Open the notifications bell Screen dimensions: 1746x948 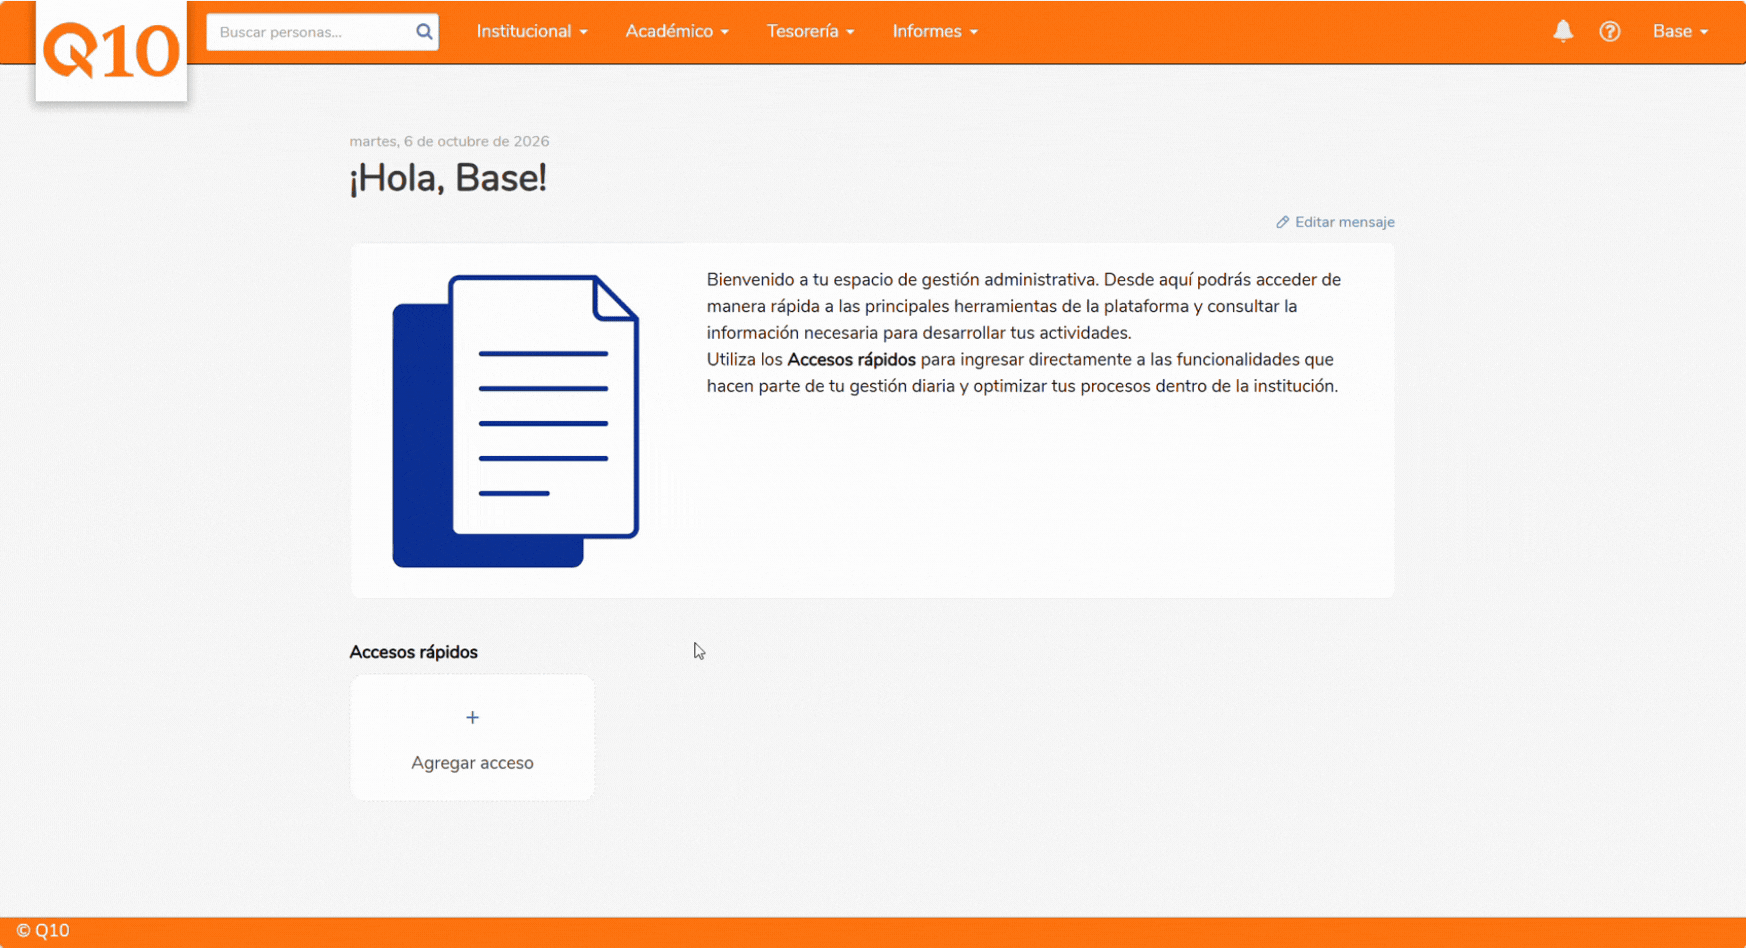[1563, 31]
